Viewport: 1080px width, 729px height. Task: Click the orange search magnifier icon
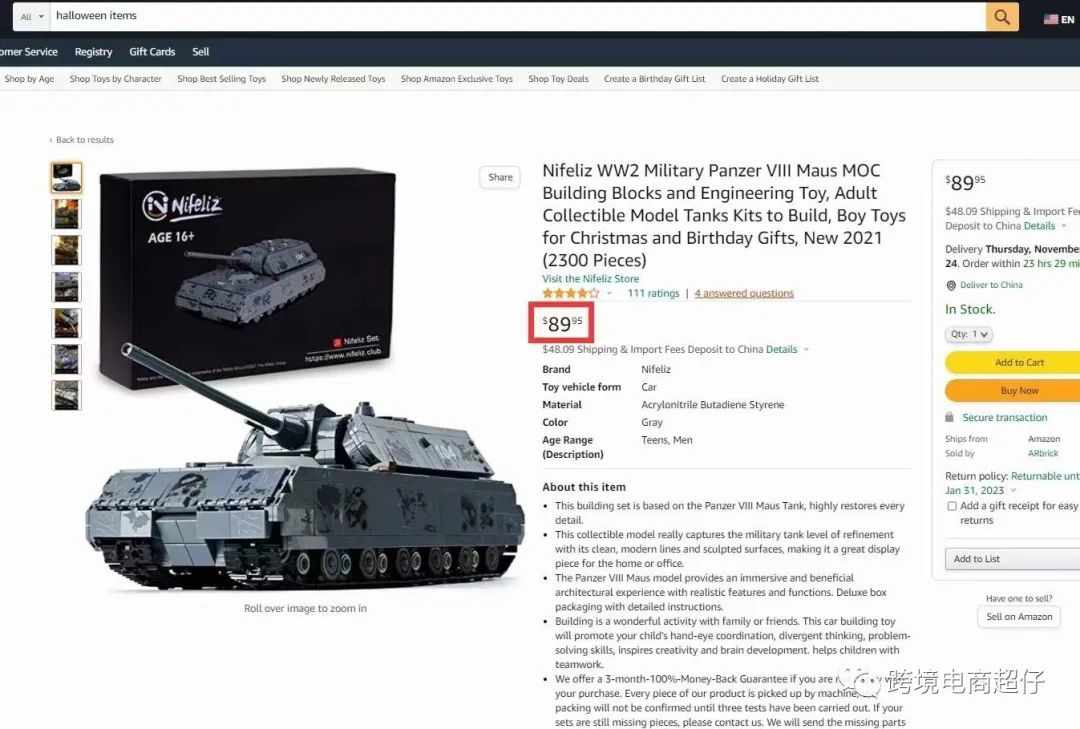tap(1002, 17)
